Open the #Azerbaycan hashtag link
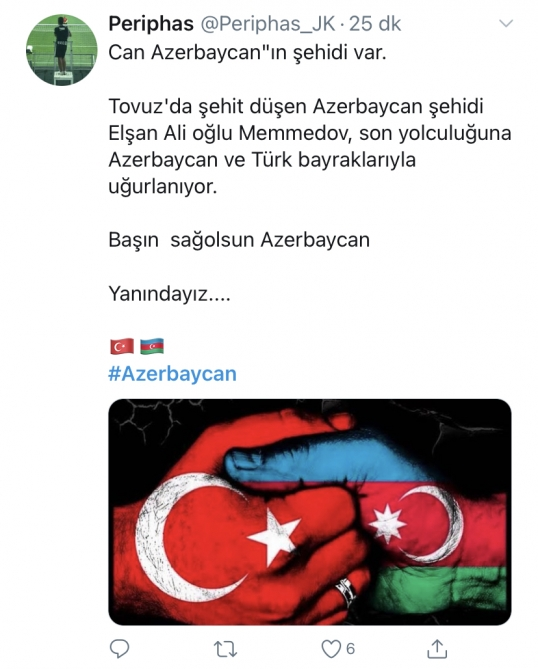The image size is (538, 669). point(172,374)
